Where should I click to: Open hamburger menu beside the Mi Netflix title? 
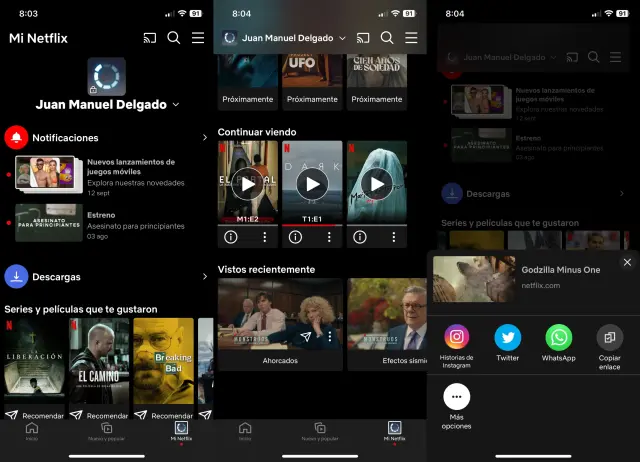(198, 38)
